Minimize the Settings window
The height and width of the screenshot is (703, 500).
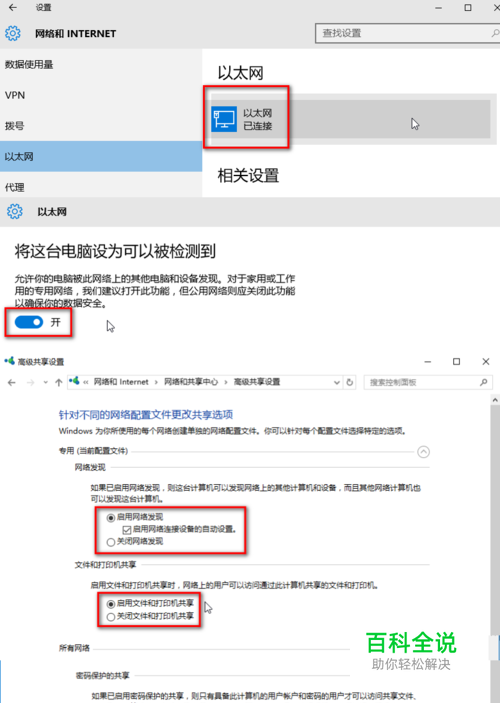point(439,8)
